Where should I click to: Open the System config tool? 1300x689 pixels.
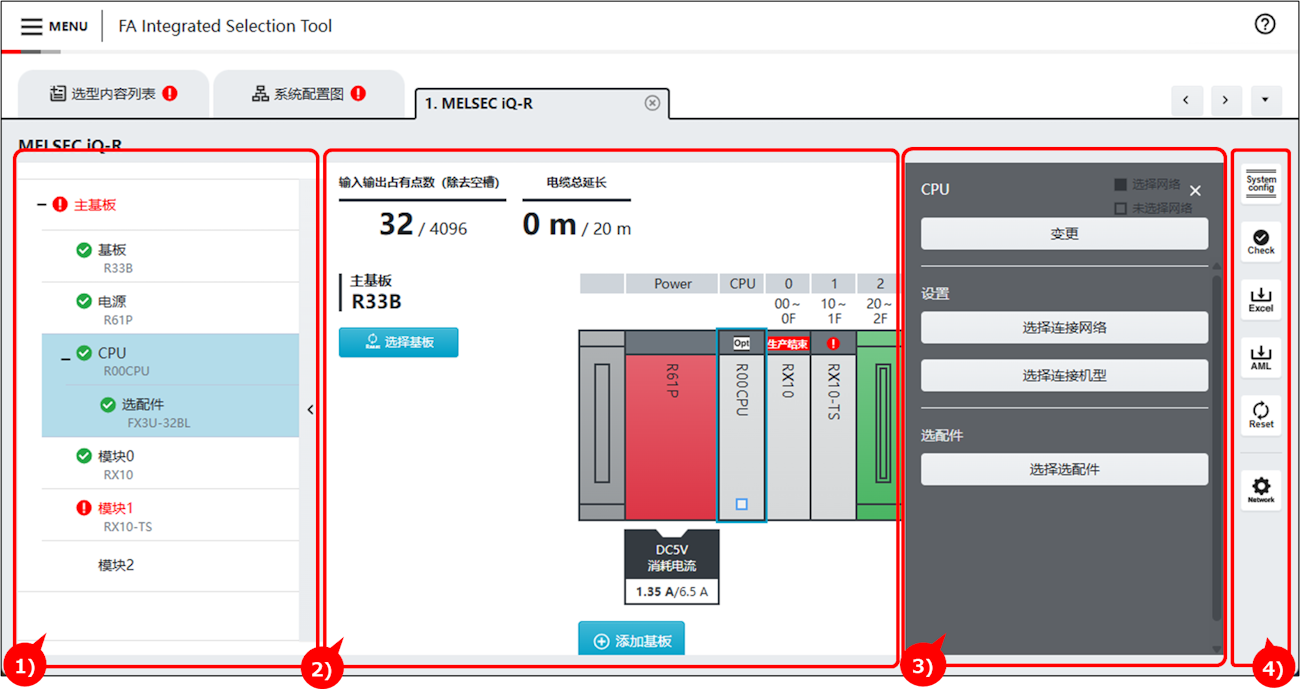[x=1261, y=184]
